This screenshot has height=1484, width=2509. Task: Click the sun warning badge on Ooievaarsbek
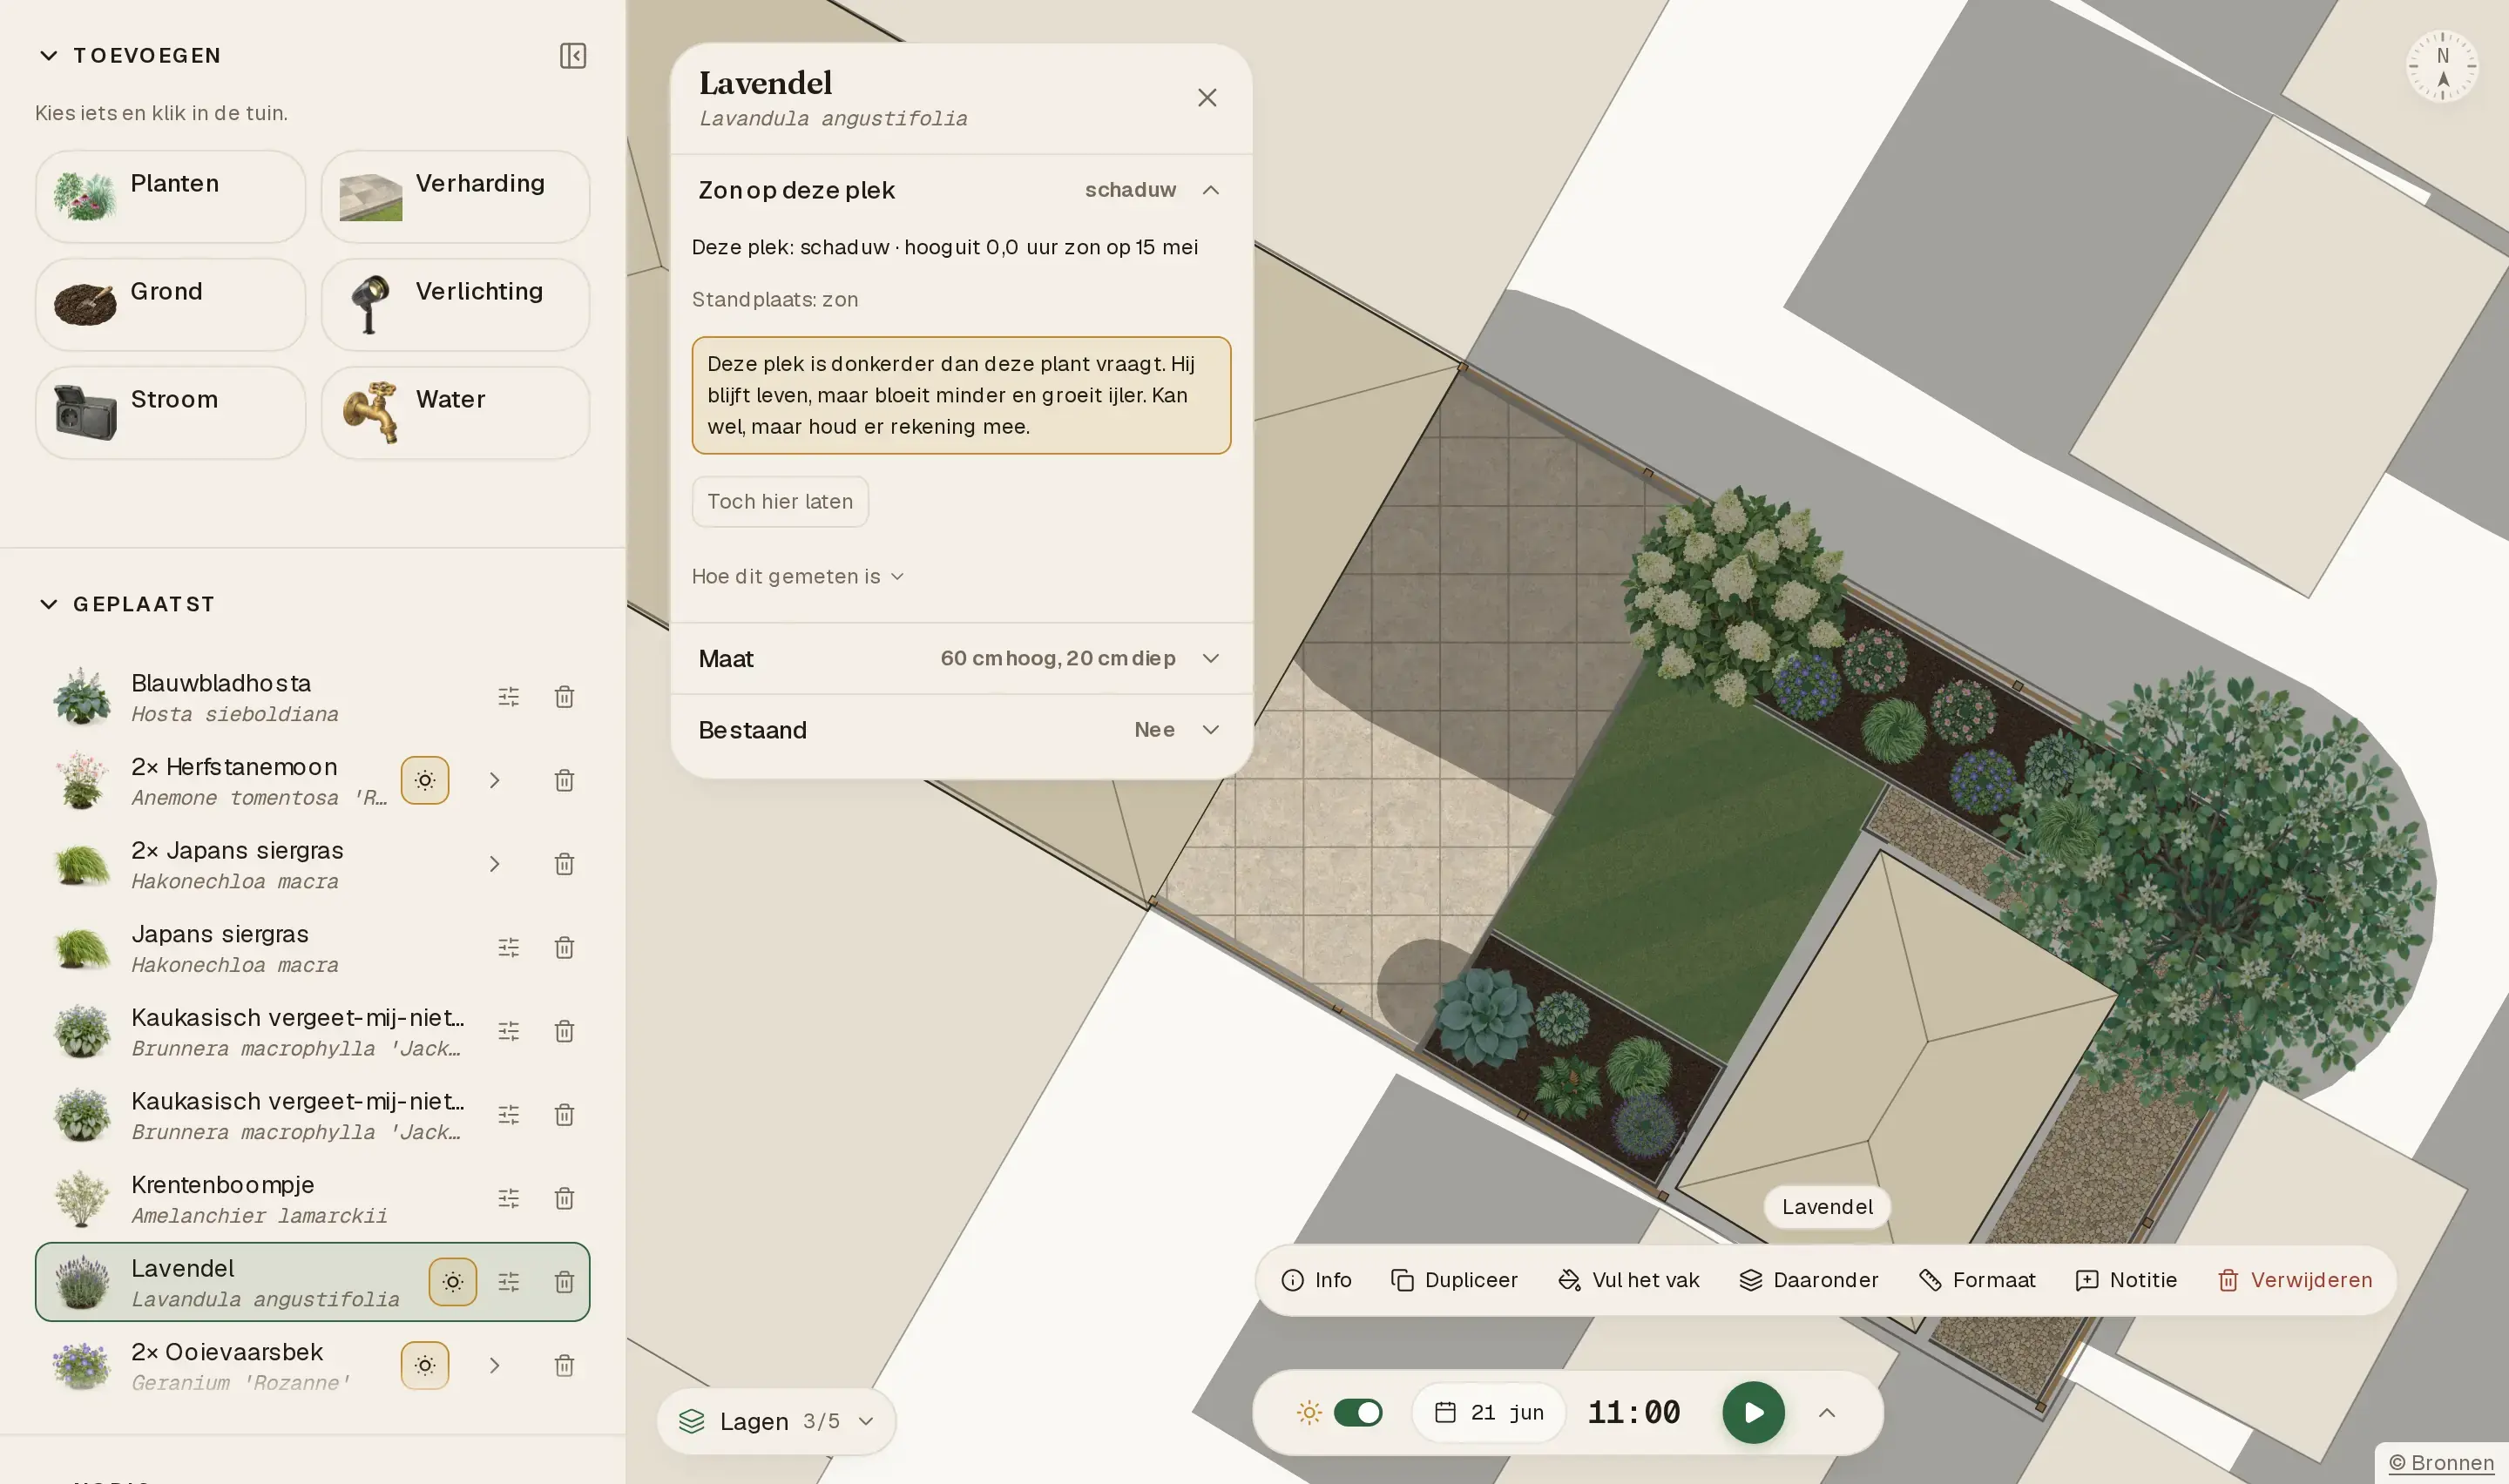pos(425,1365)
